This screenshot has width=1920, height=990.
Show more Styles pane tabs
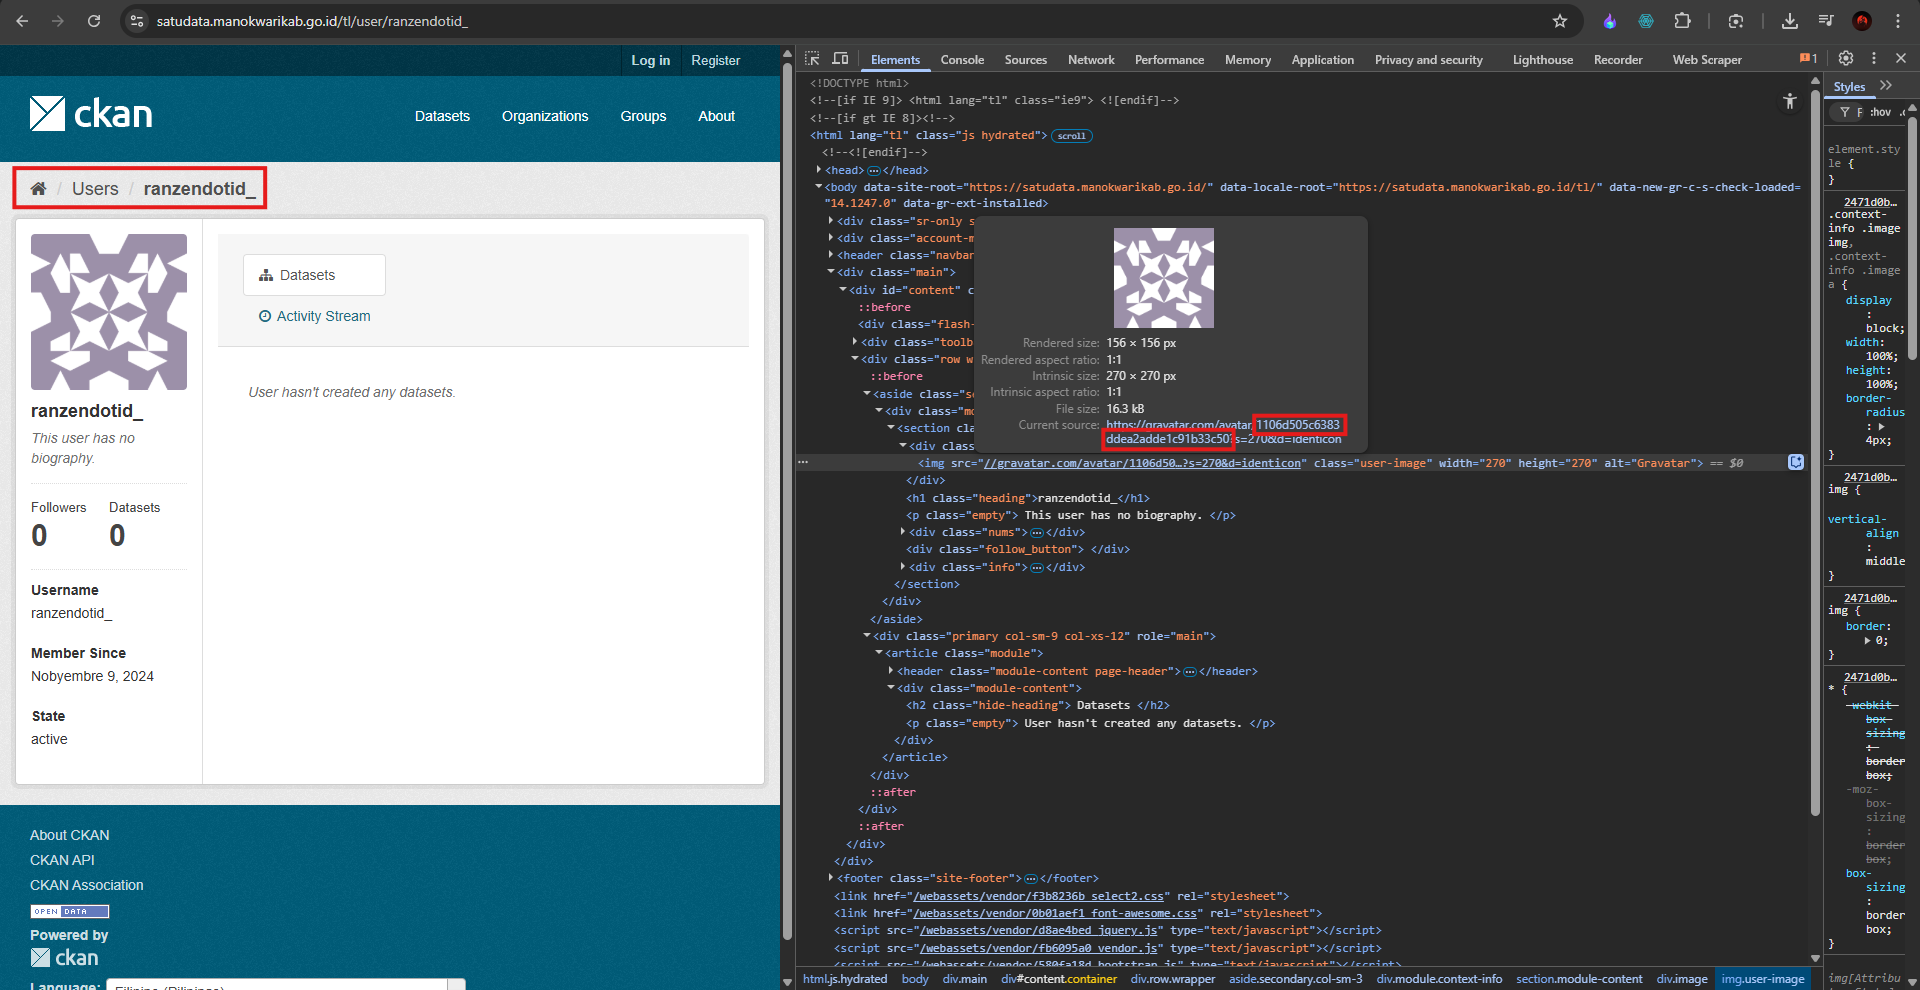click(x=1886, y=86)
